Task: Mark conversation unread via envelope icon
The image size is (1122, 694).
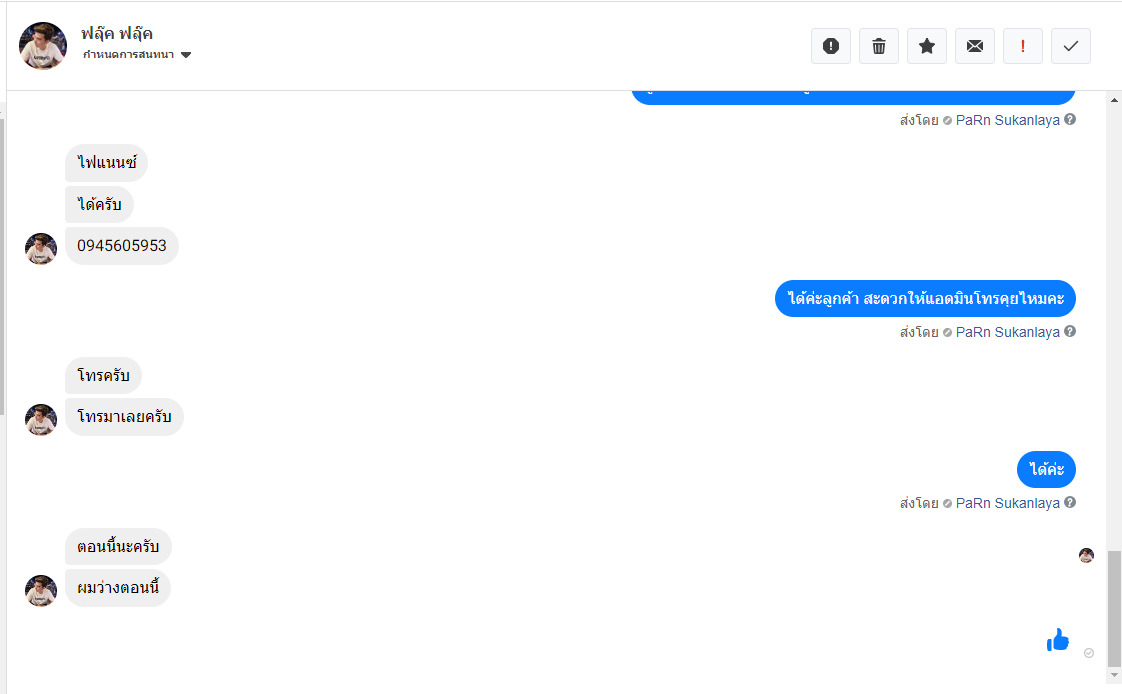Action: point(975,46)
